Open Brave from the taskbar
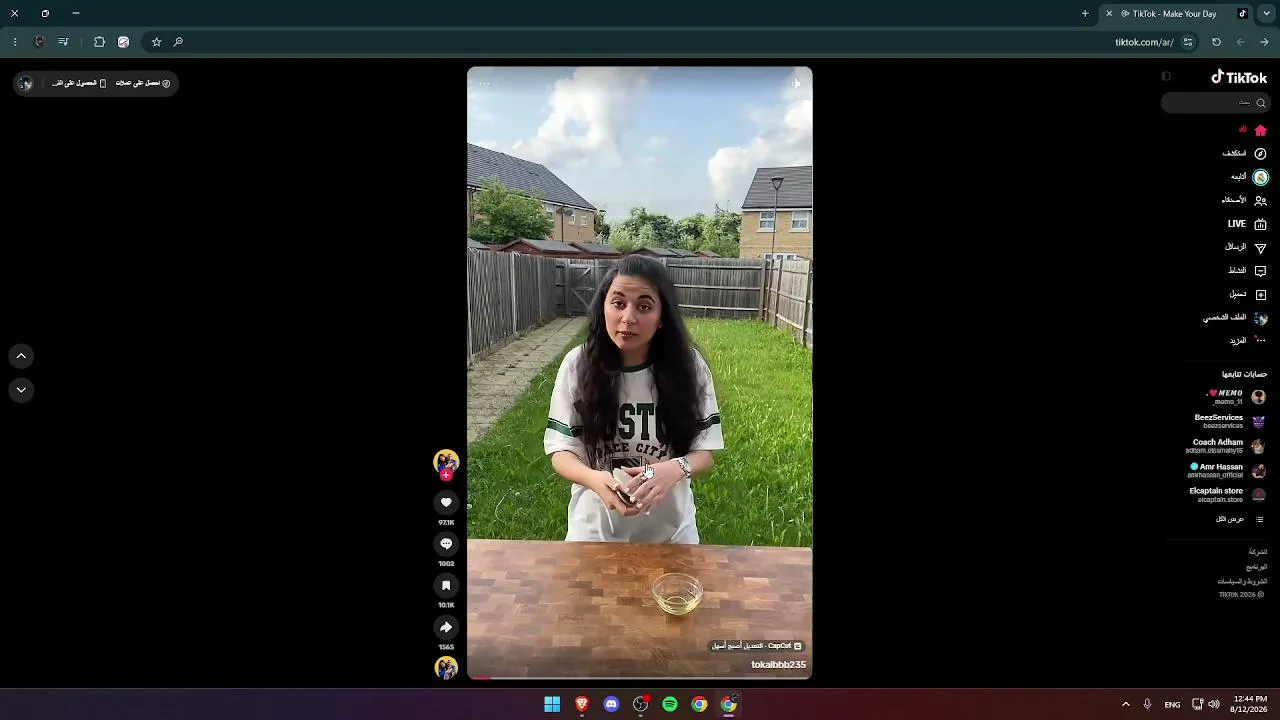Image resolution: width=1280 pixels, height=720 pixels. (582, 704)
